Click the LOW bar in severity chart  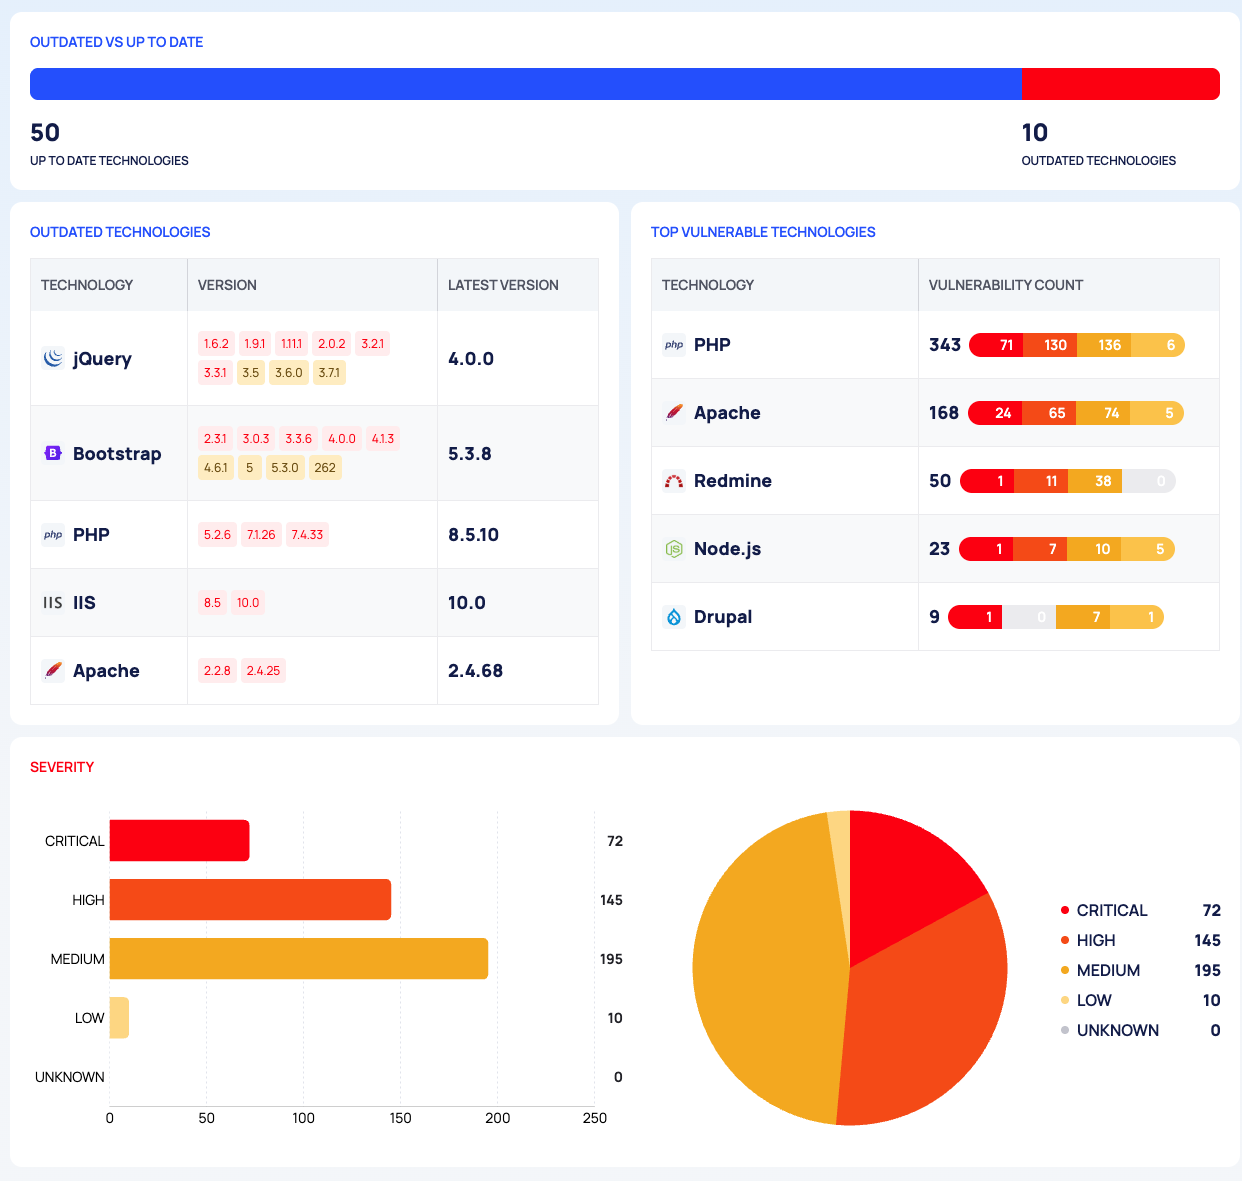[x=119, y=1017]
